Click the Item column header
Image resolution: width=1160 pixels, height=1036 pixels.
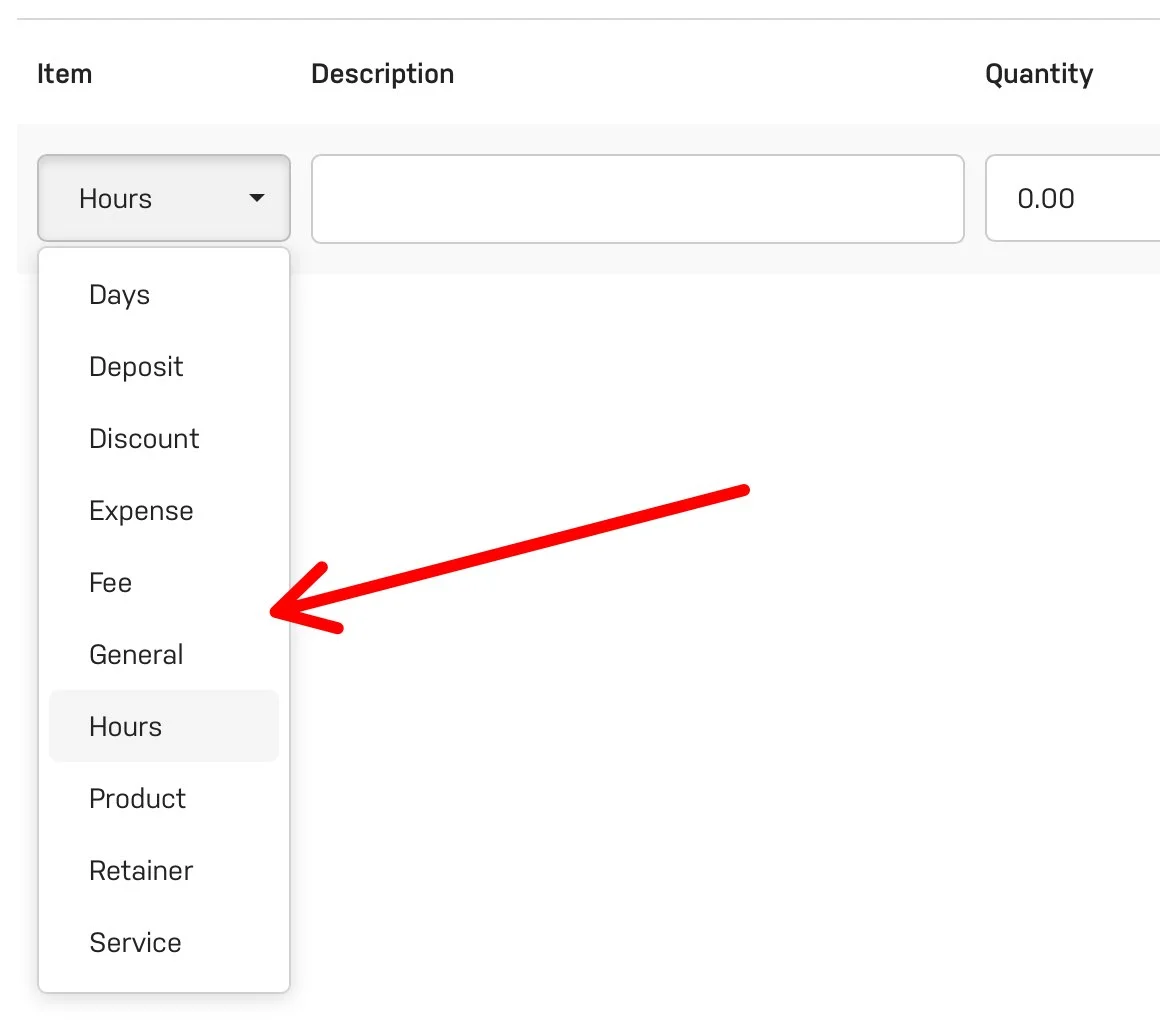click(x=64, y=74)
